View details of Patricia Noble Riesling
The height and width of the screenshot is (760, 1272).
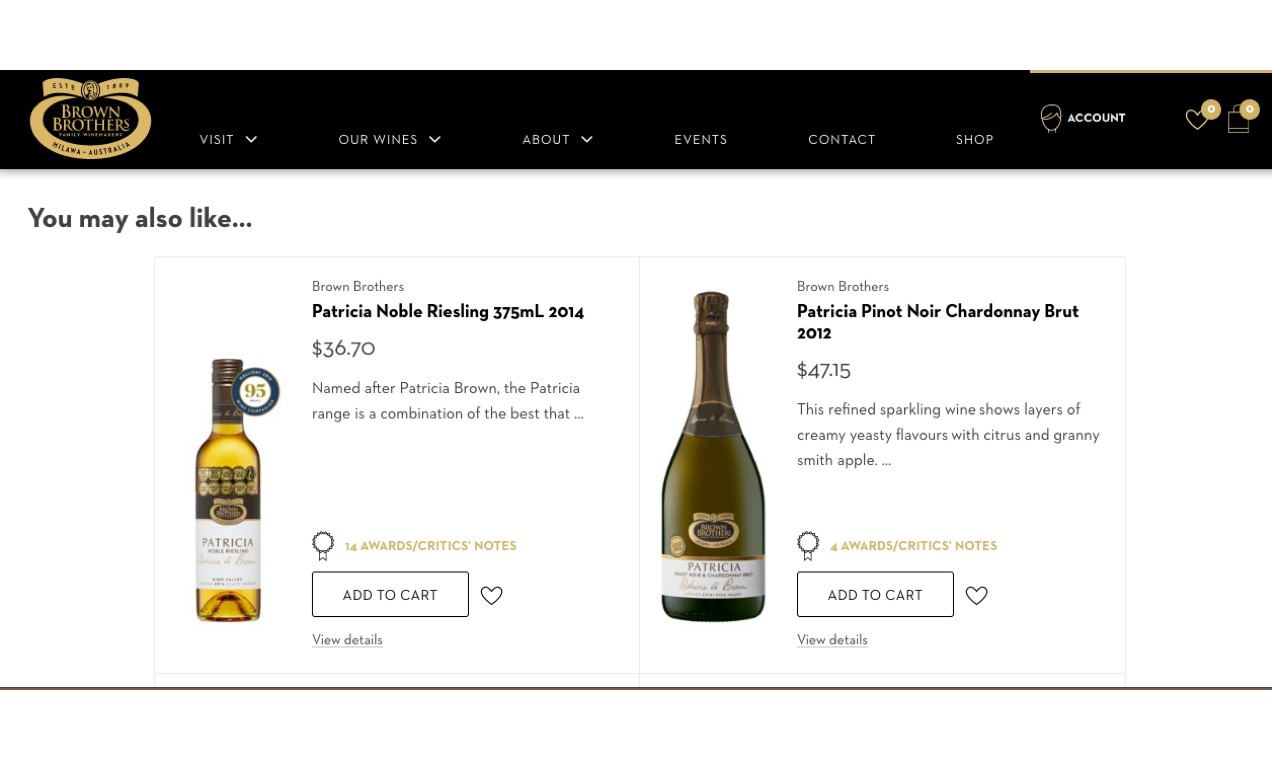click(x=347, y=640)
